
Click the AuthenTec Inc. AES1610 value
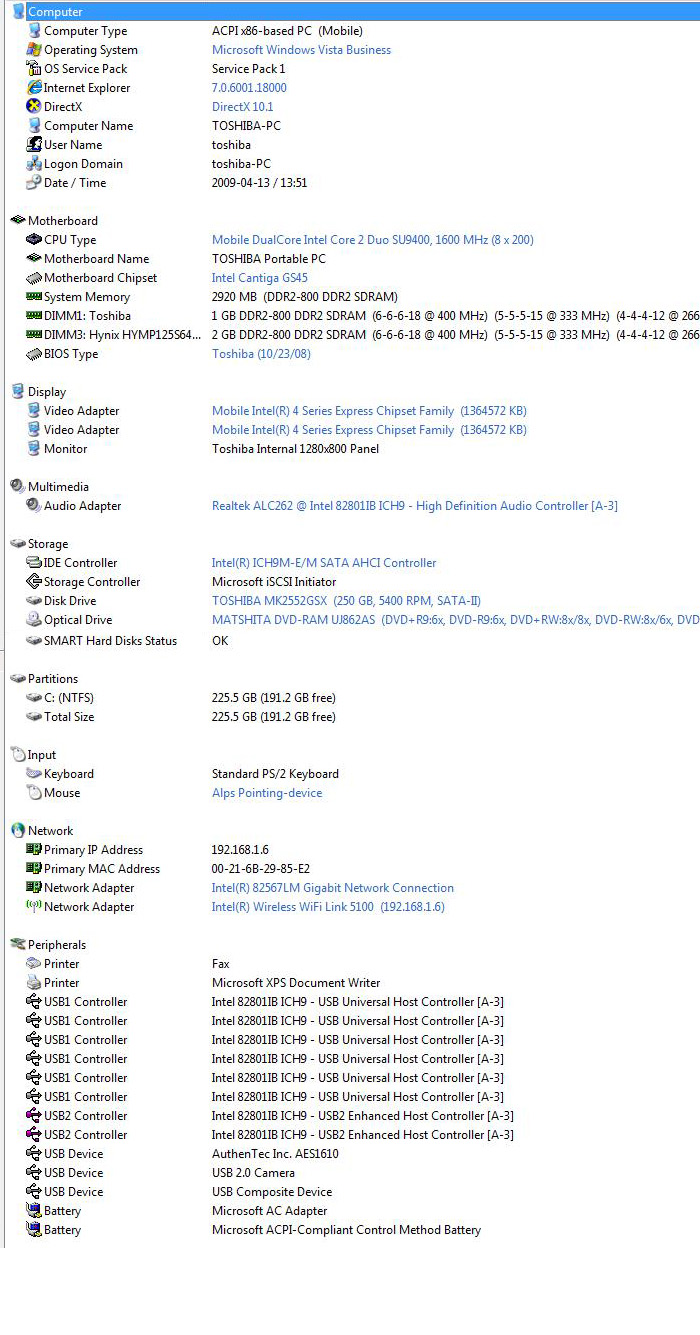point(275,1154)
